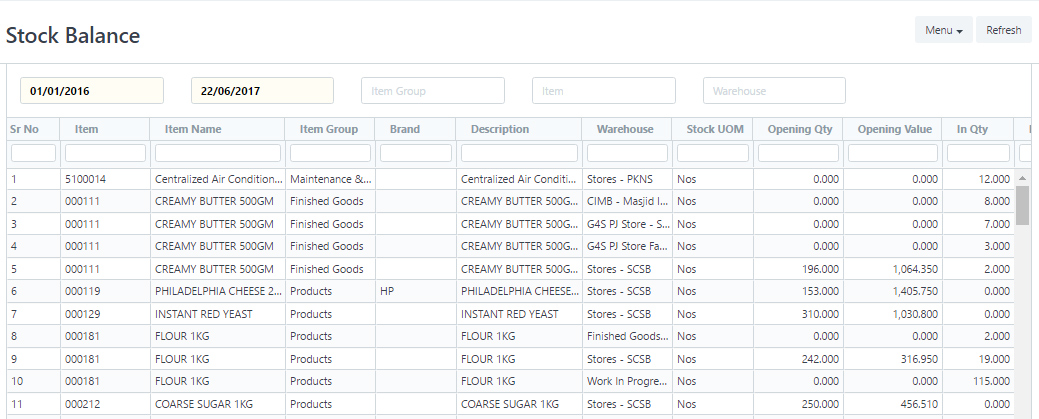Click the Brand column header

[404, 129]
